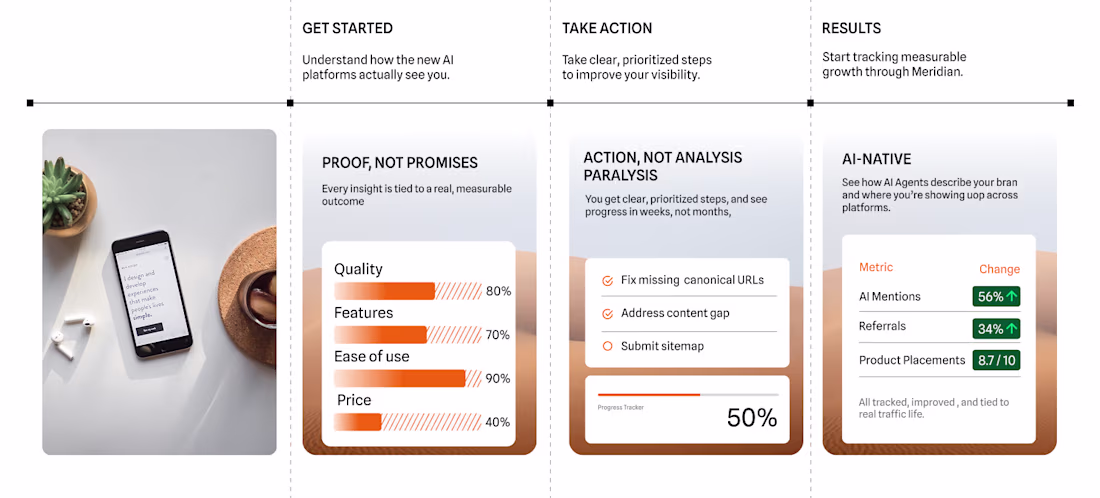Click the Features 70% rating bar

408,335
